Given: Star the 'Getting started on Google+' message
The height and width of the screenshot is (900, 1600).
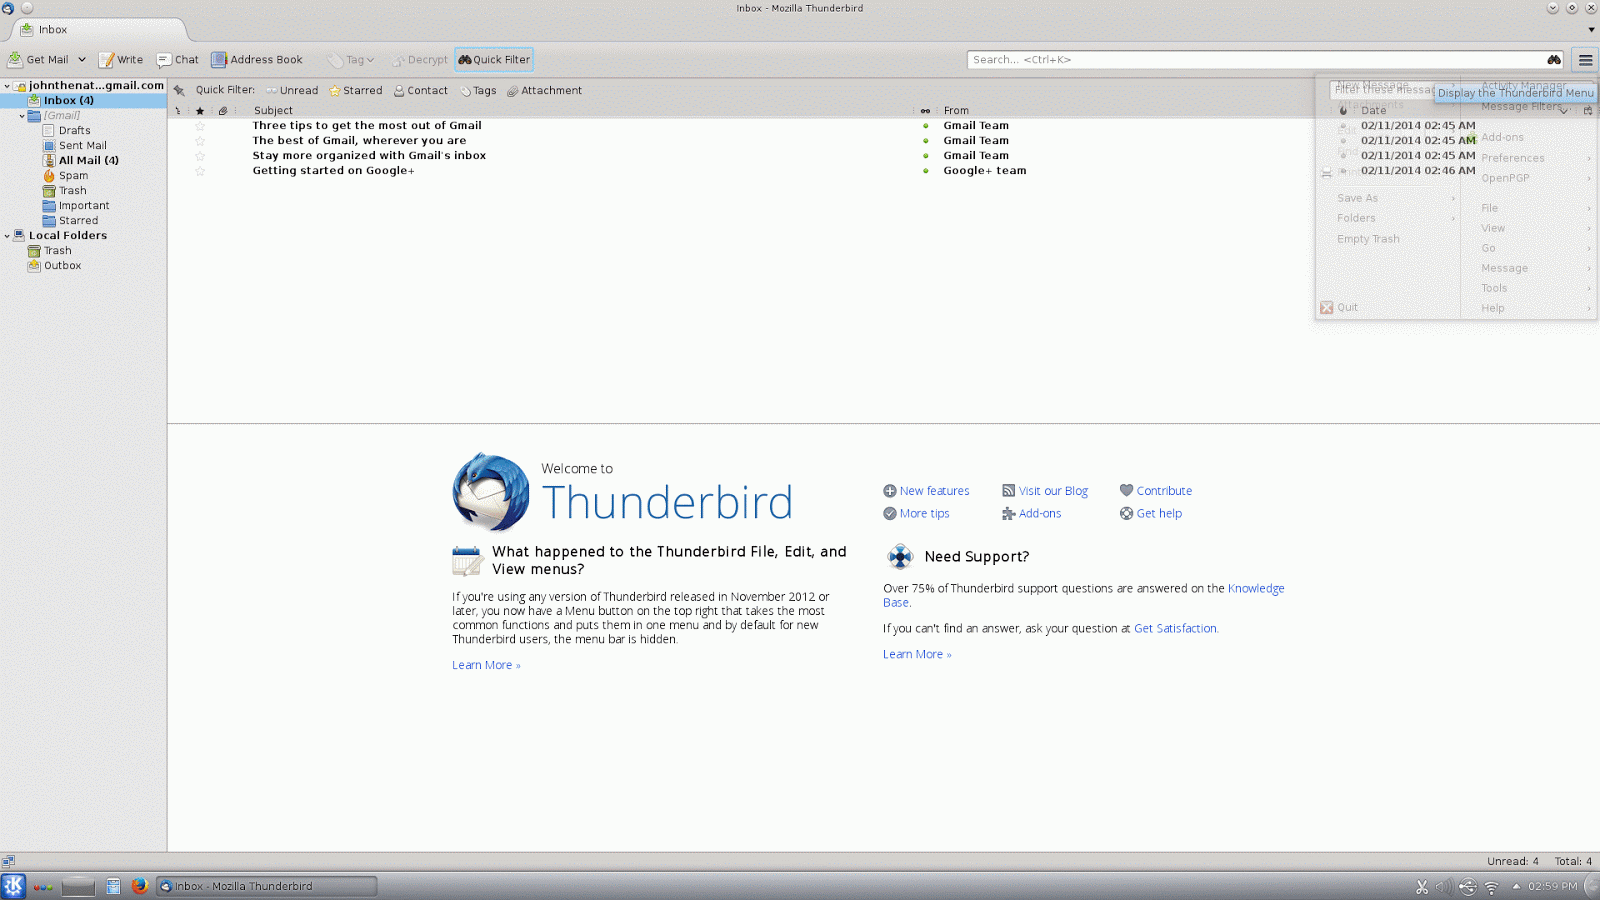Looking at the screenshot, I should click(200, 171).
